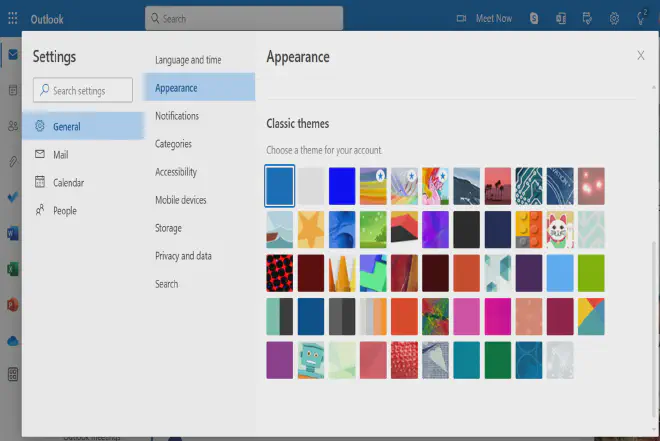Select the People settings category
Image resolution: width=660 pixels, height=441 pixels.
[83, 210]
